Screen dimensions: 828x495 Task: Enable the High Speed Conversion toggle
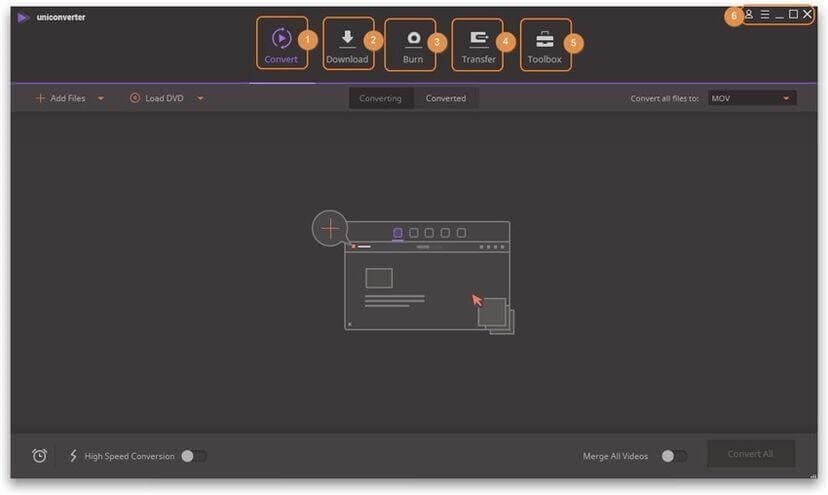(x=193, y=456)
